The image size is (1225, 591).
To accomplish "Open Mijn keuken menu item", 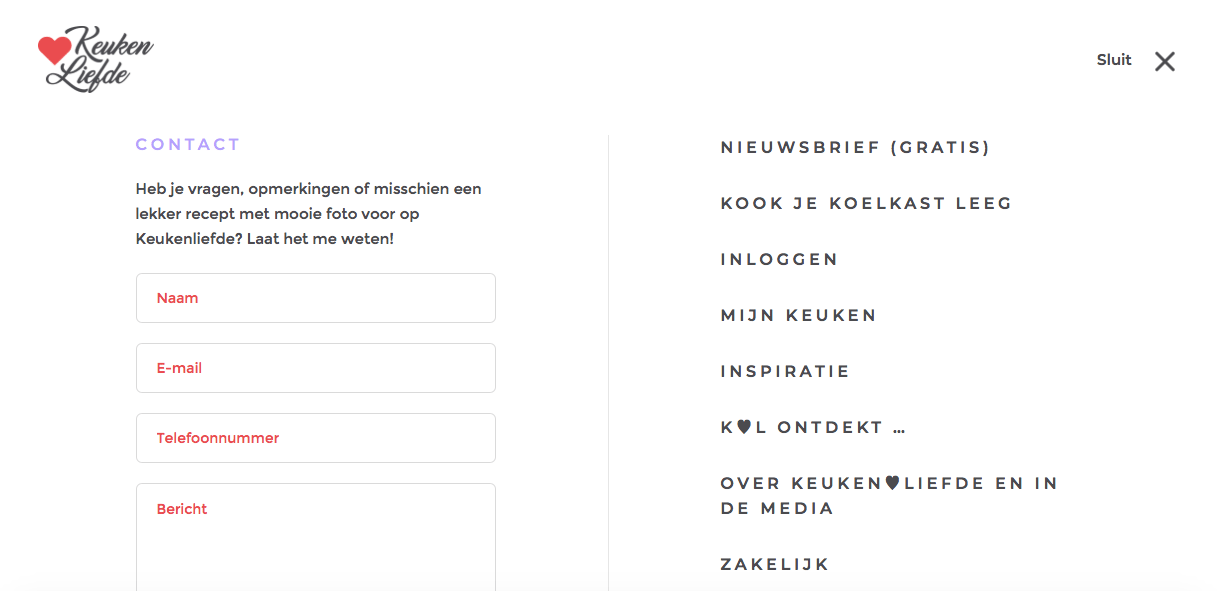I will point(798,316).
